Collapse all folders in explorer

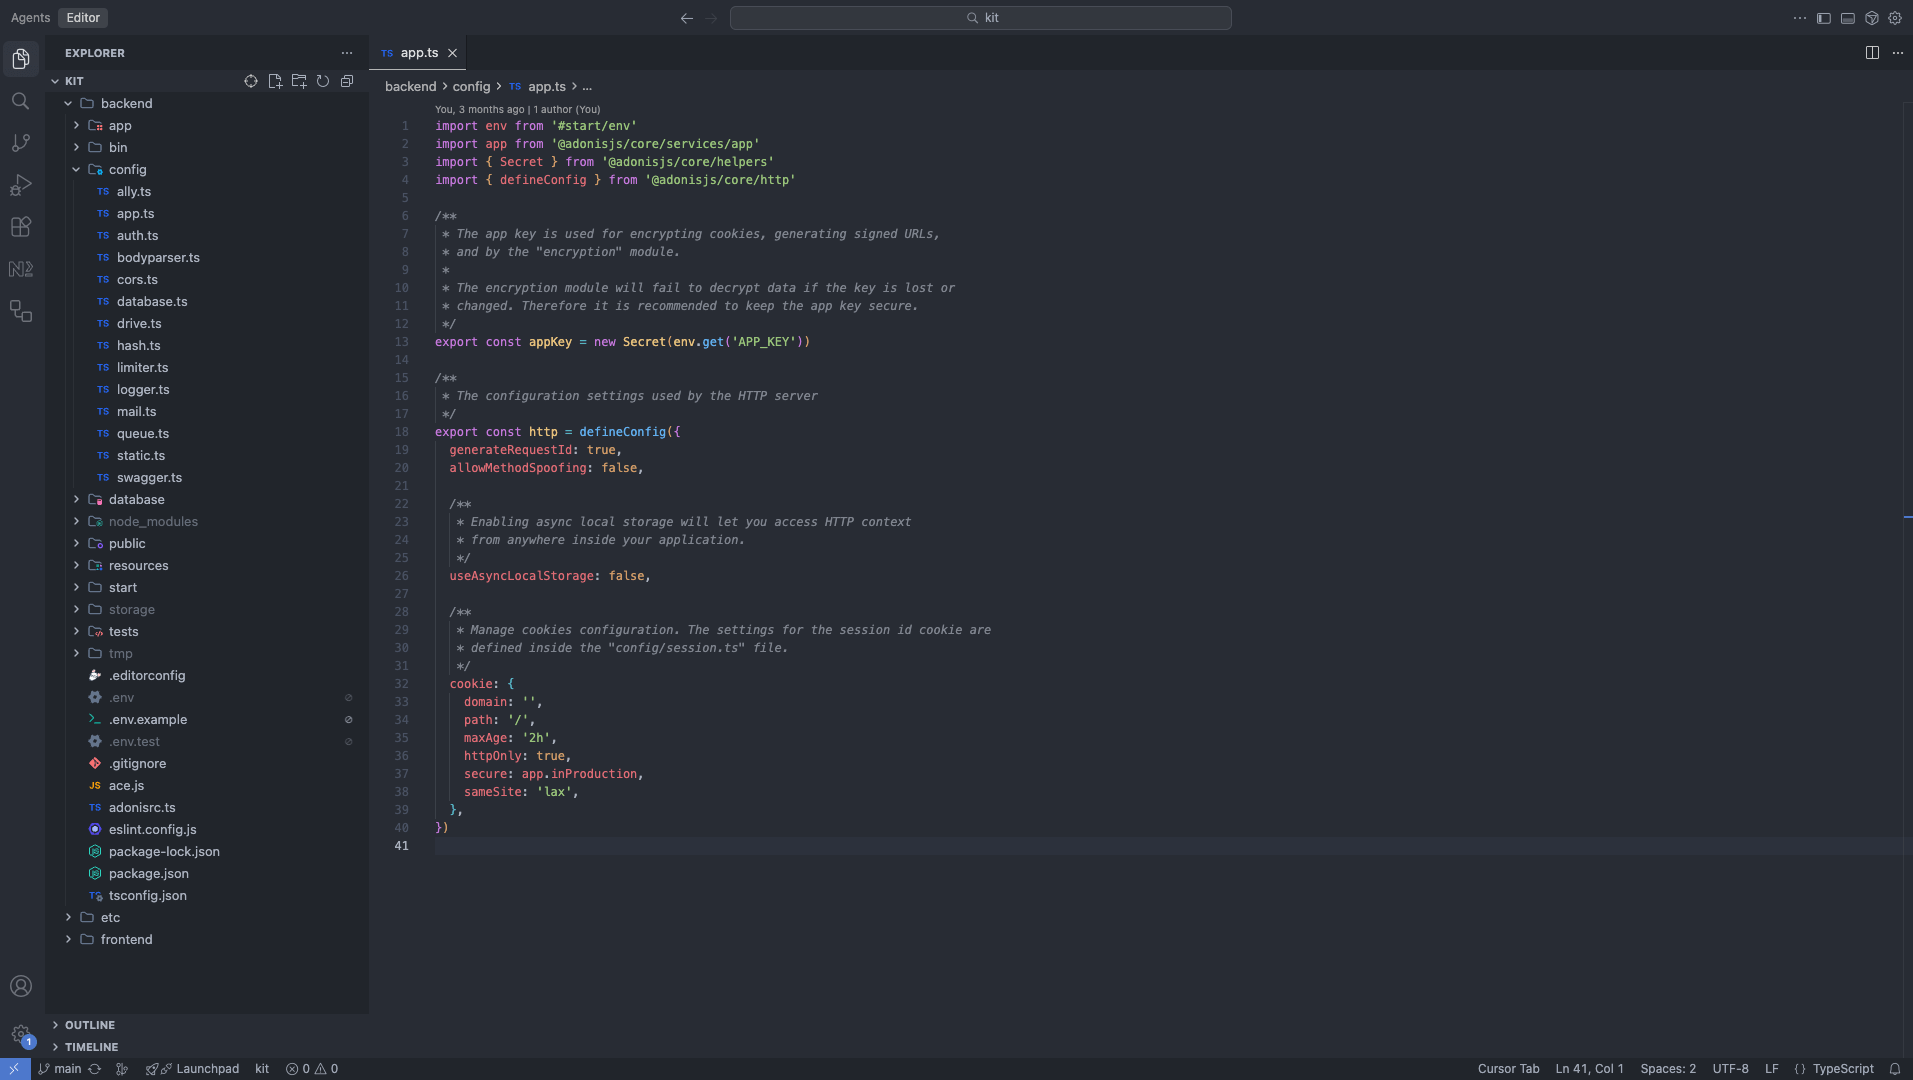pos(347,81)
